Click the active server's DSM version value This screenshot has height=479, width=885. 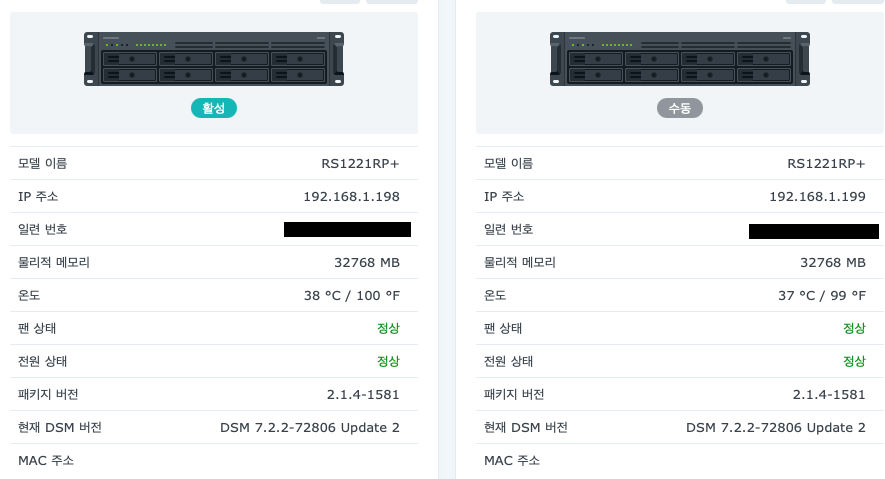pos(310,427)
